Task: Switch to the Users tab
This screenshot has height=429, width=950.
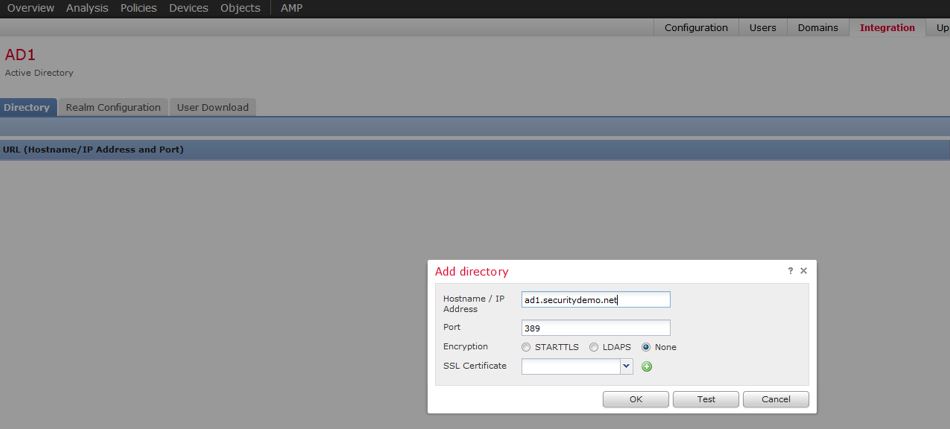Action: (x=763, y=27)
